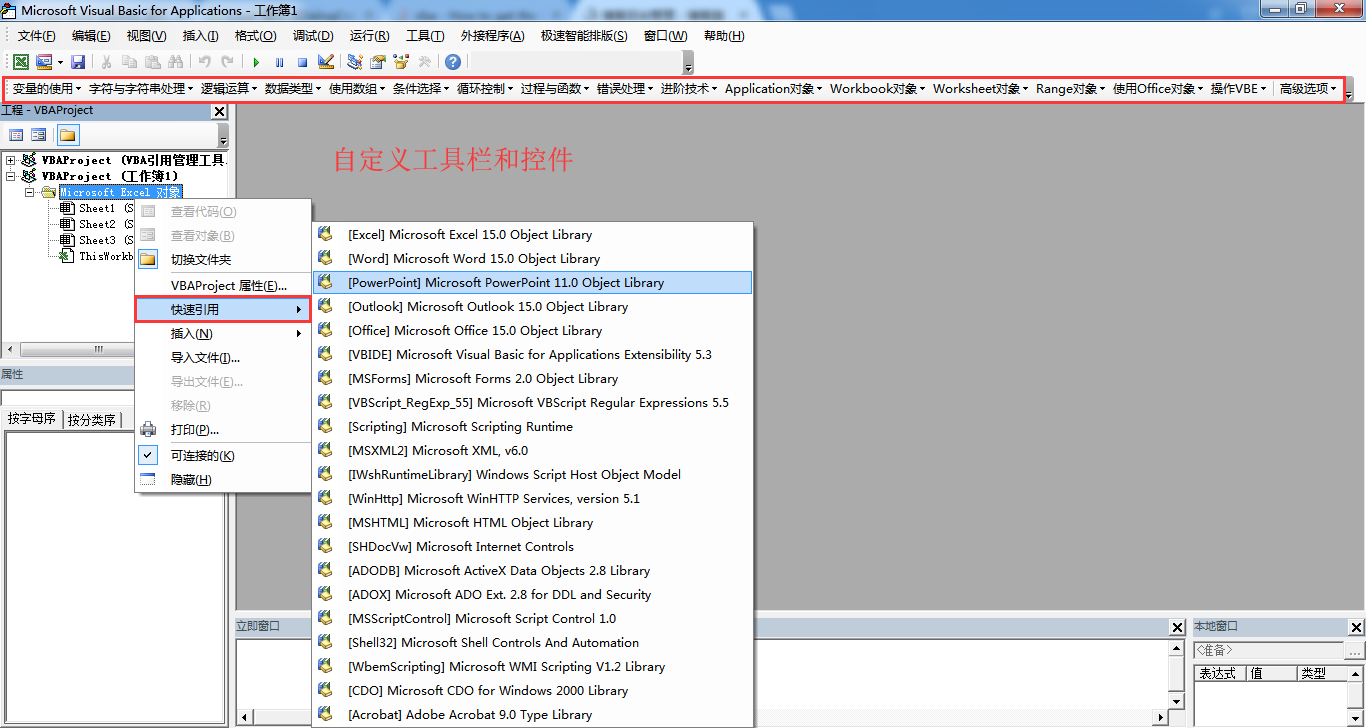Choose 导入文件(I)... from context menu
Screen dimensions: 1366x728
tap(223, 358)
